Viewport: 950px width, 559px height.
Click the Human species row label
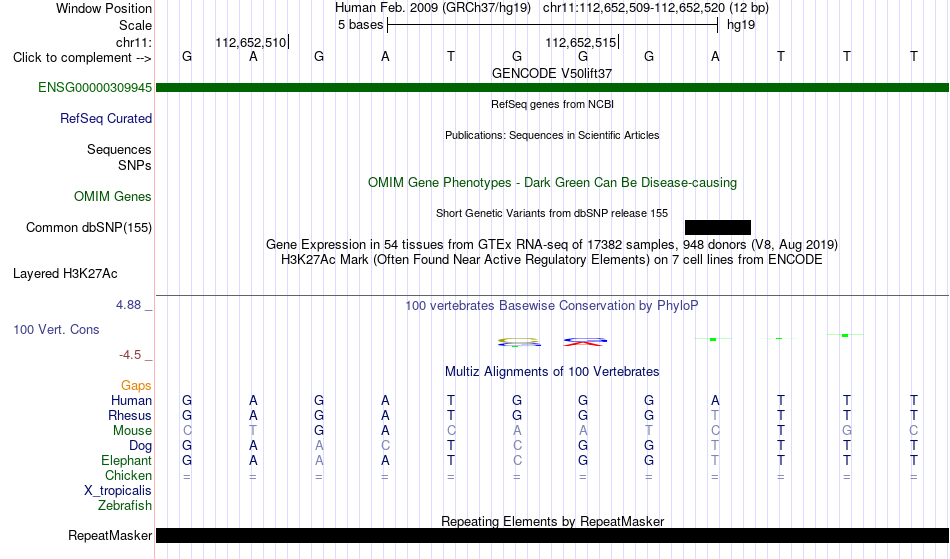tap(131, 401)
